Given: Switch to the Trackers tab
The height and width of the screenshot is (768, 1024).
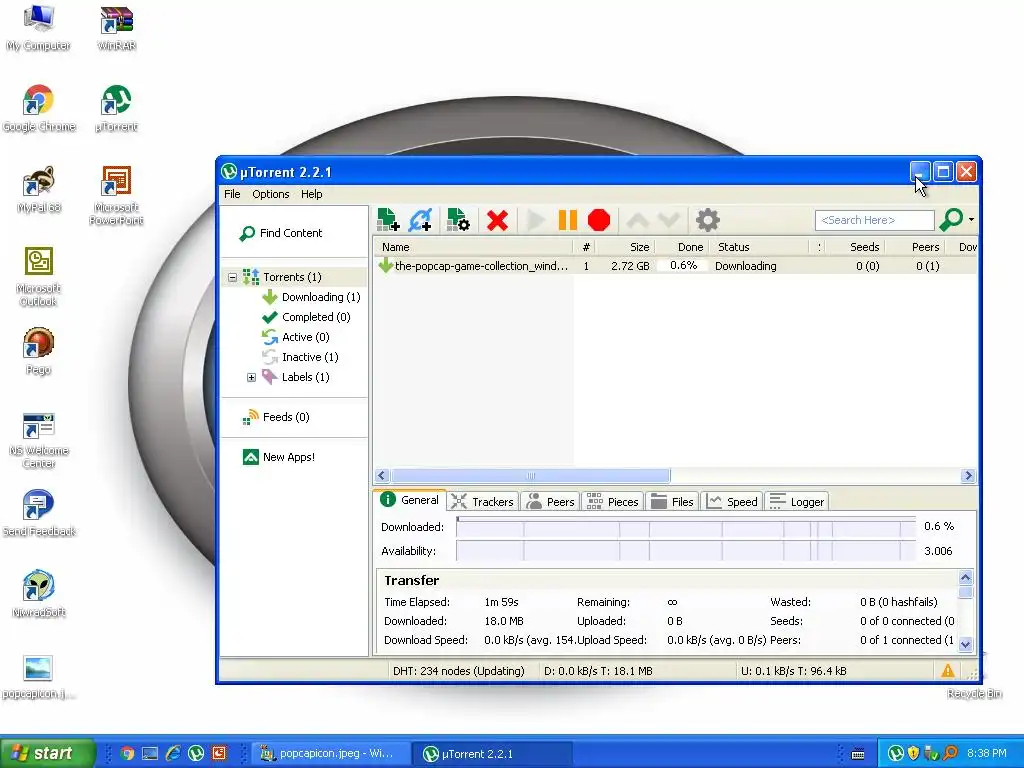Looking at the screenshot, I should point(483,502).
